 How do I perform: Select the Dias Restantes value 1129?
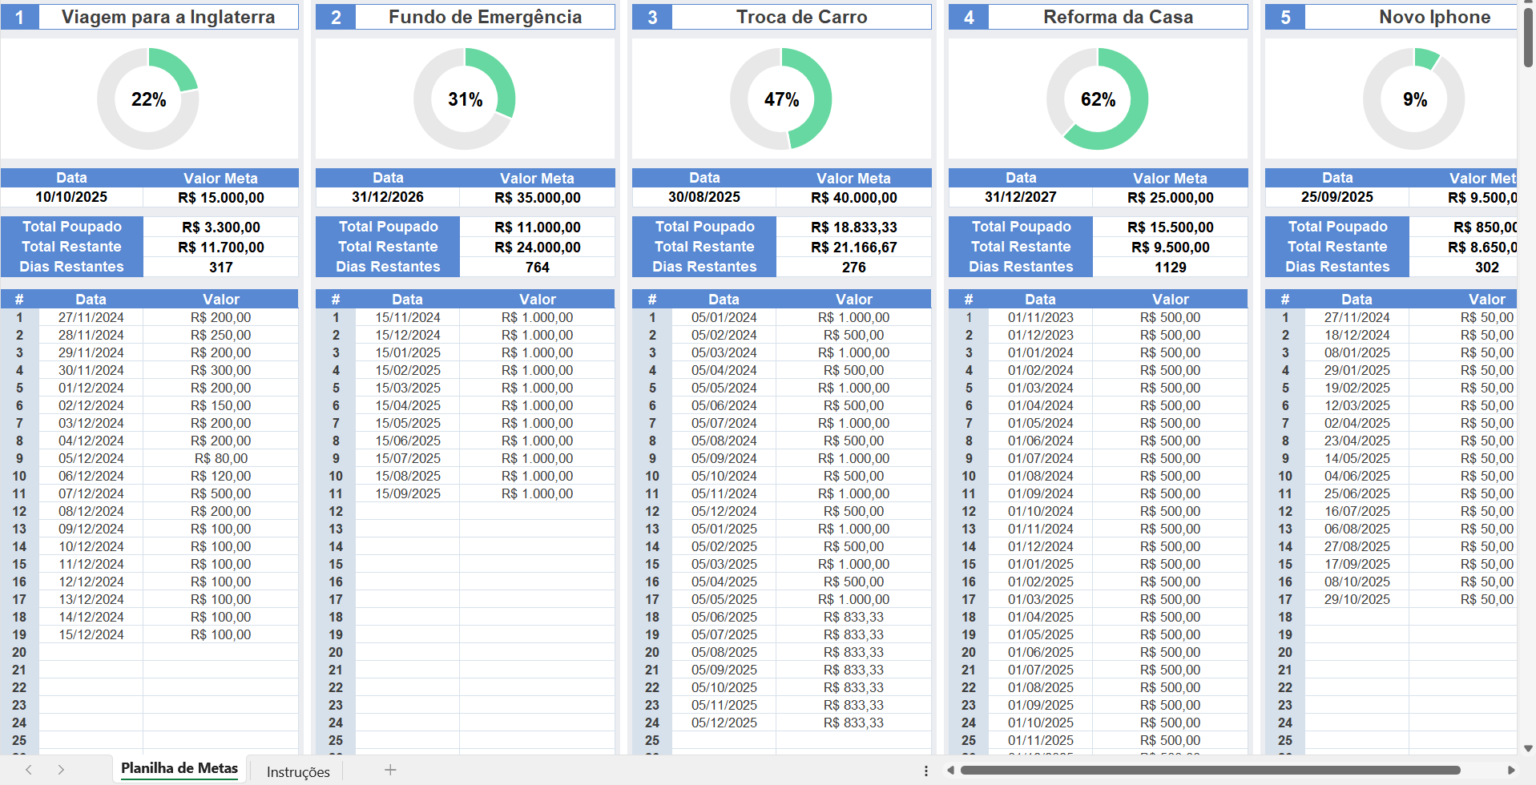[x=1172, y=267]
